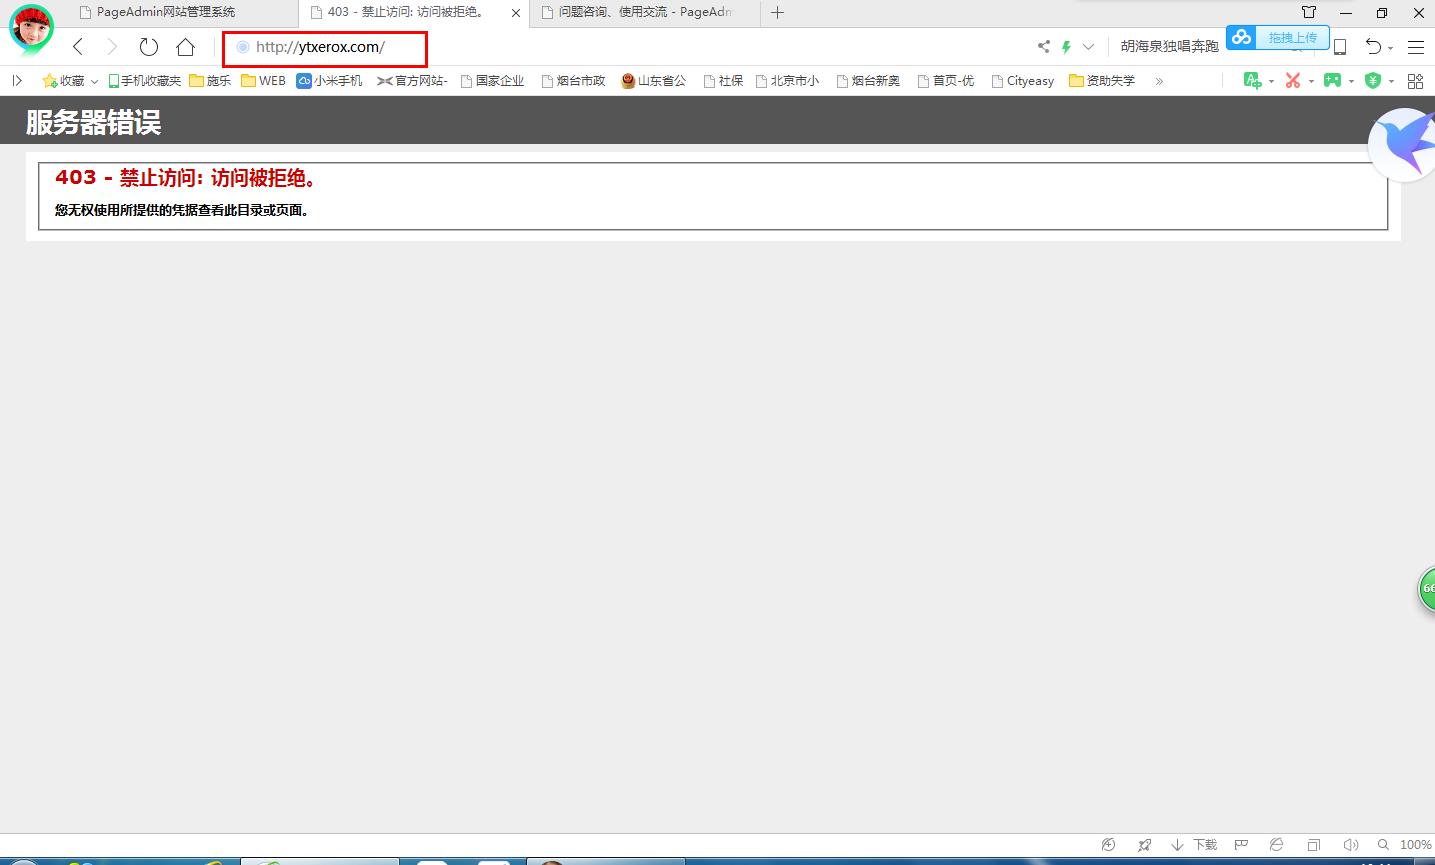Click the green translate extension icon

click(1252, 81)
